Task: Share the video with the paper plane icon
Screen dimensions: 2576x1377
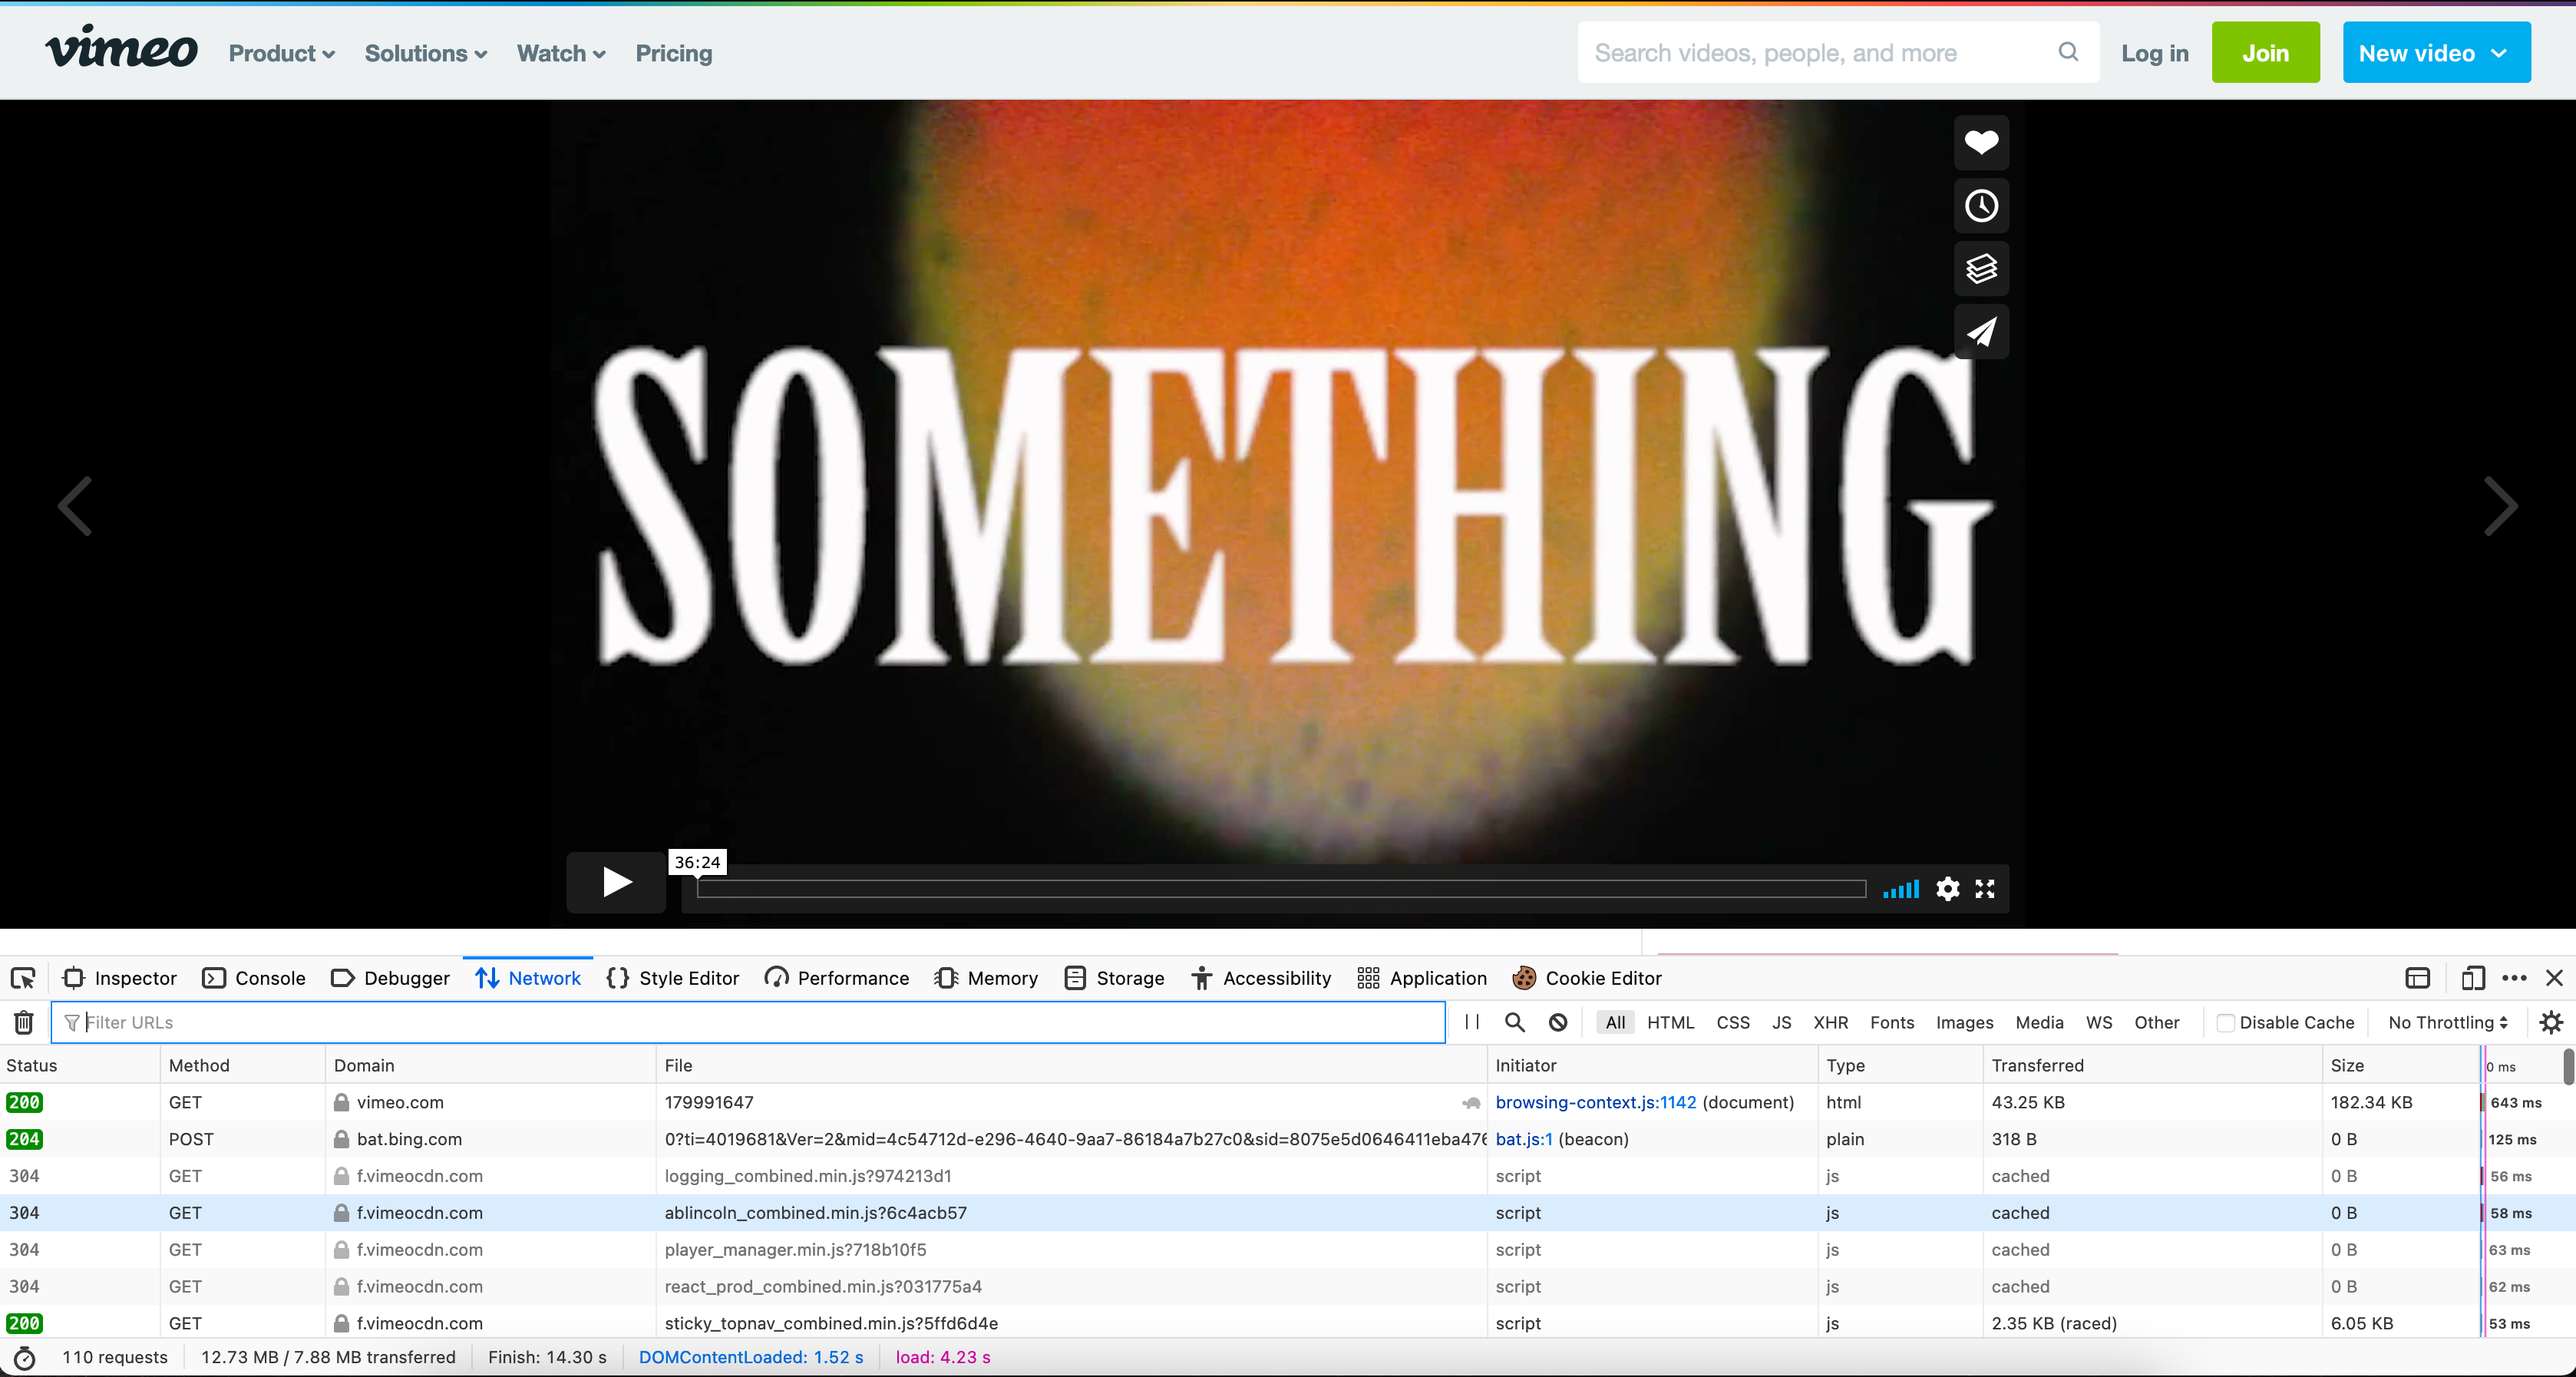Action: point(1981,331)
